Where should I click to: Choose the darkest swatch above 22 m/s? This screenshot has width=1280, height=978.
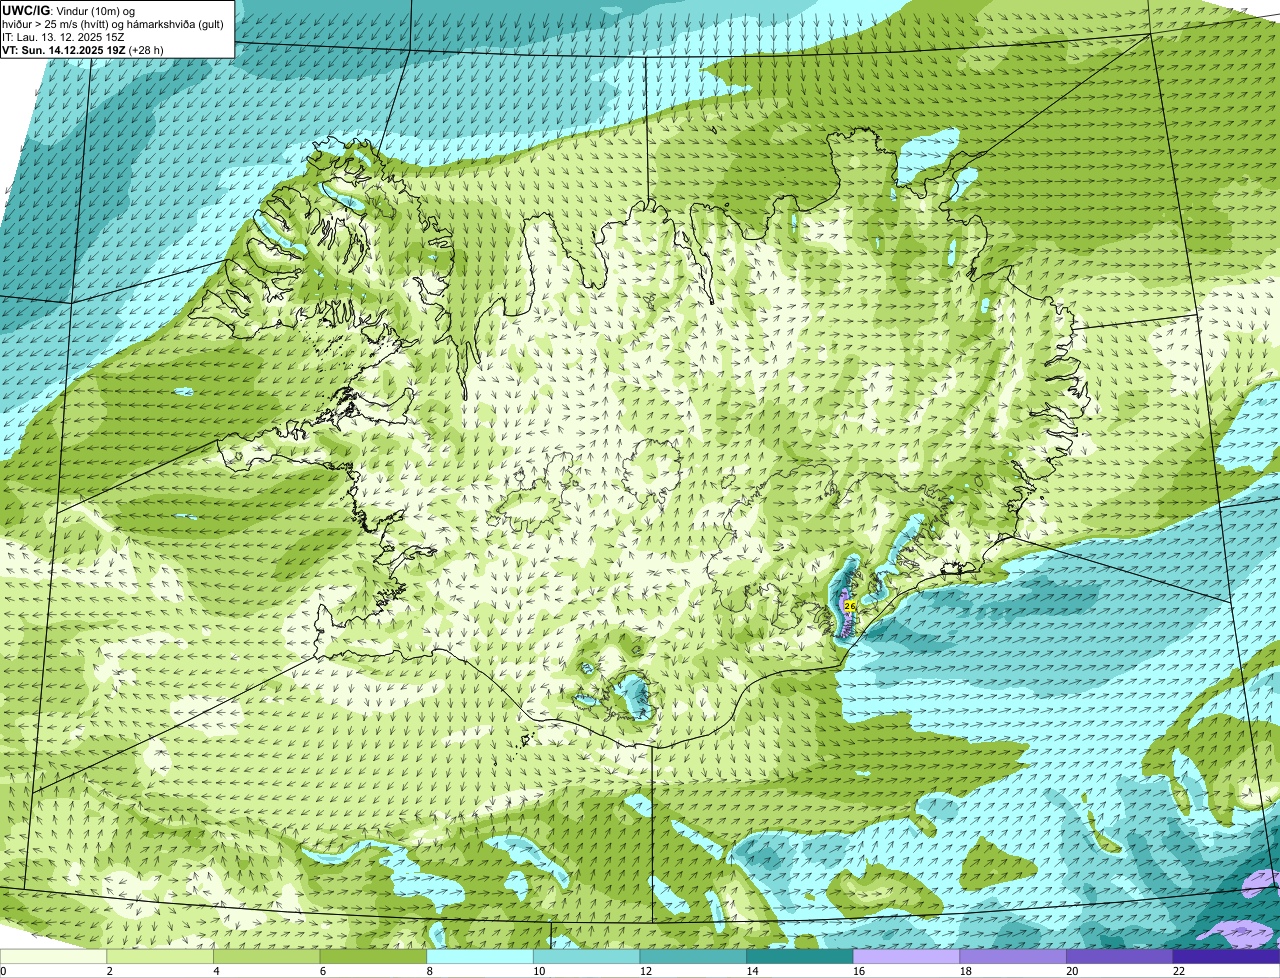point(1226,956)
